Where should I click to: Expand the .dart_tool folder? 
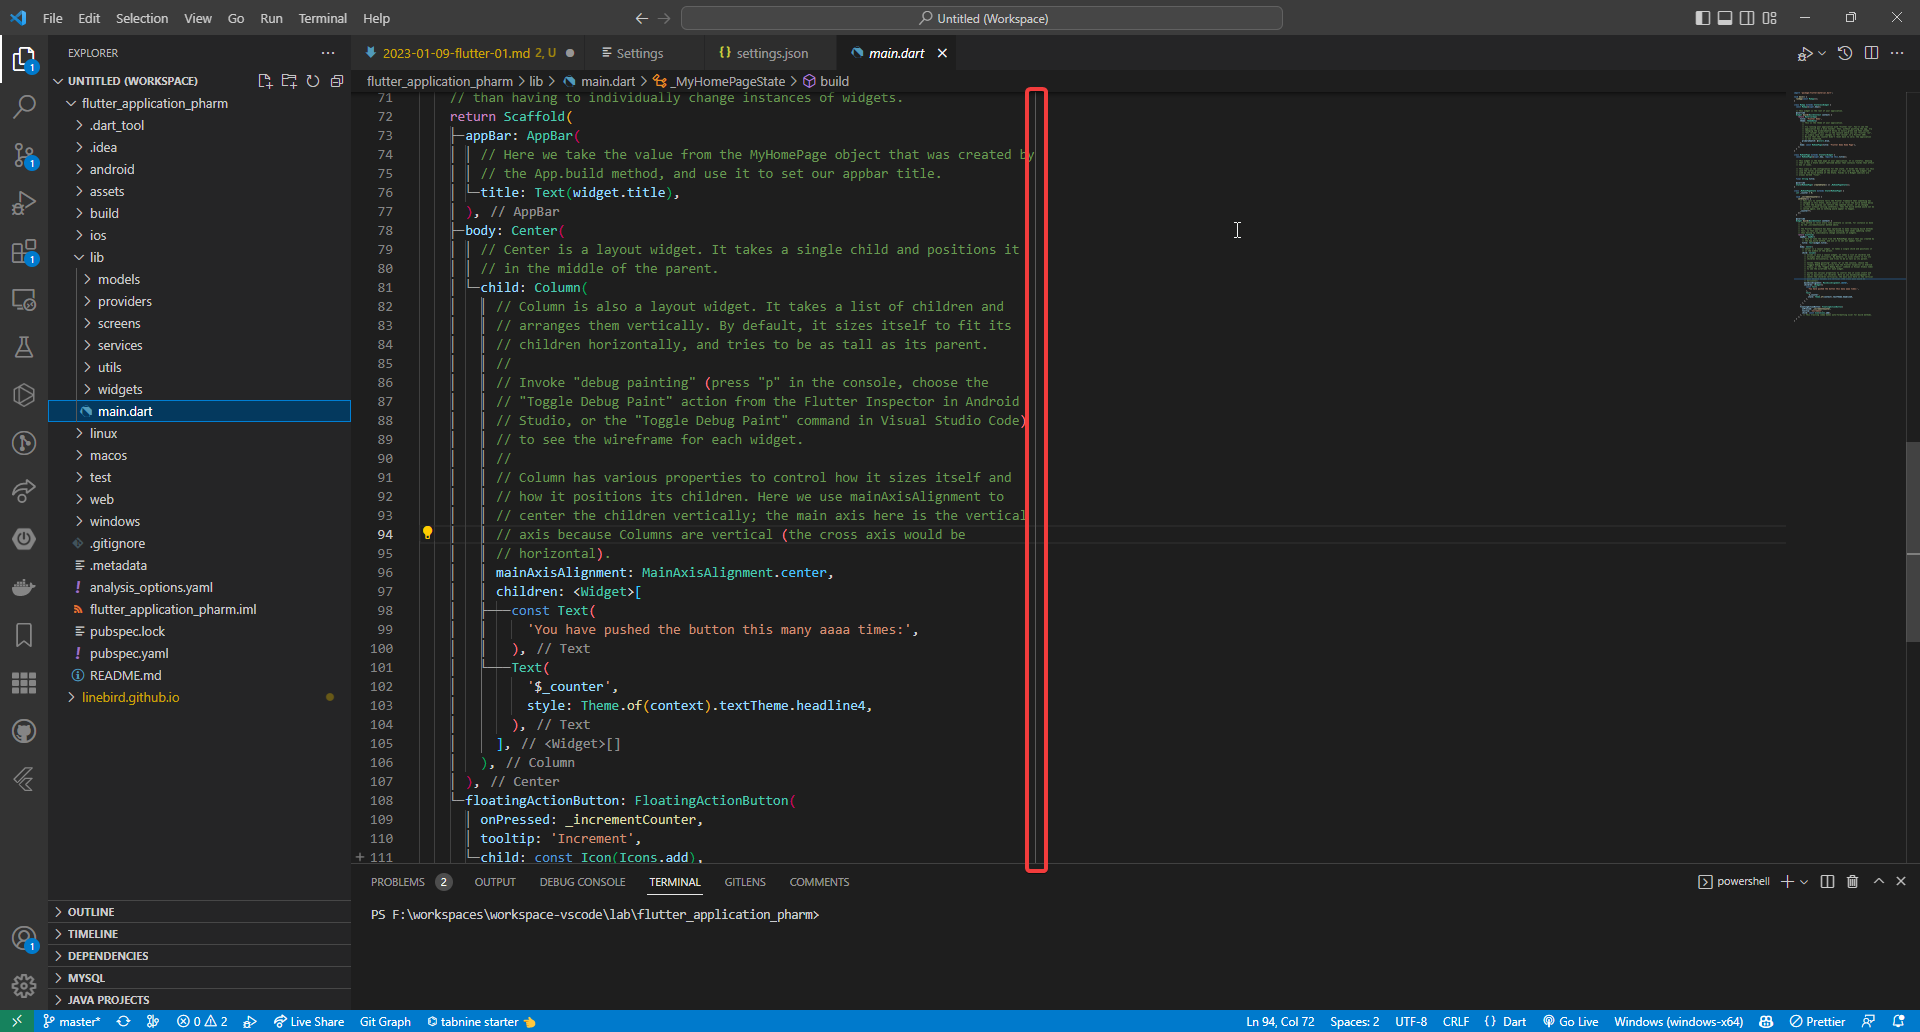(117, 125)
